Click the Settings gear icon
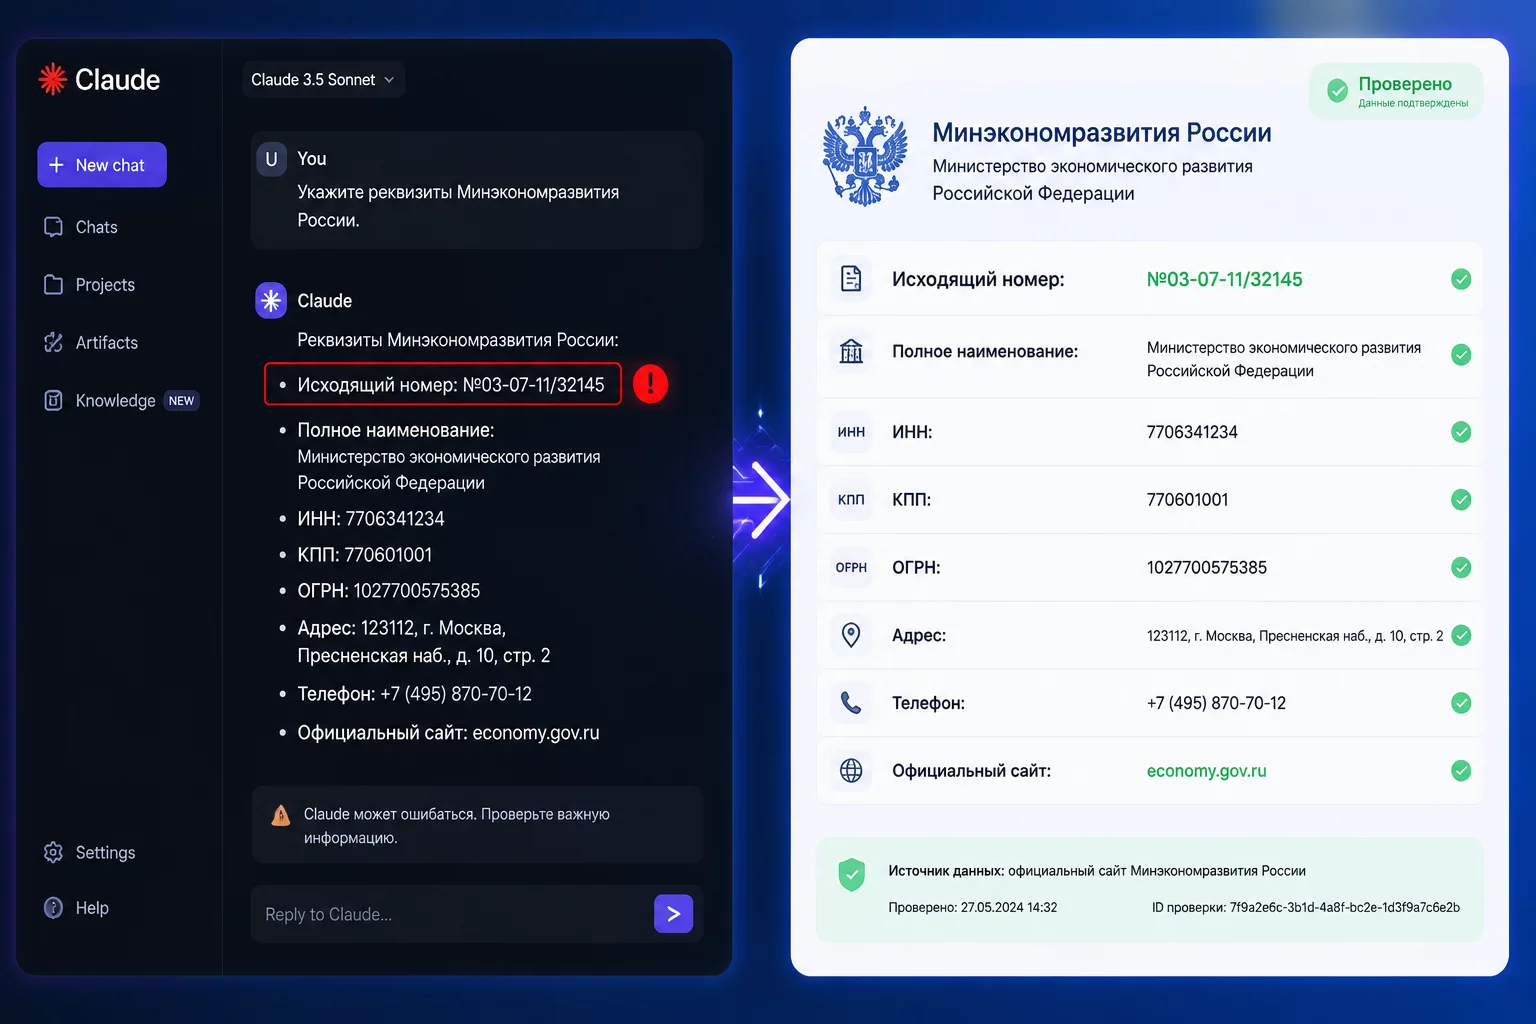 pyautogui.click(x=54, y=852)
